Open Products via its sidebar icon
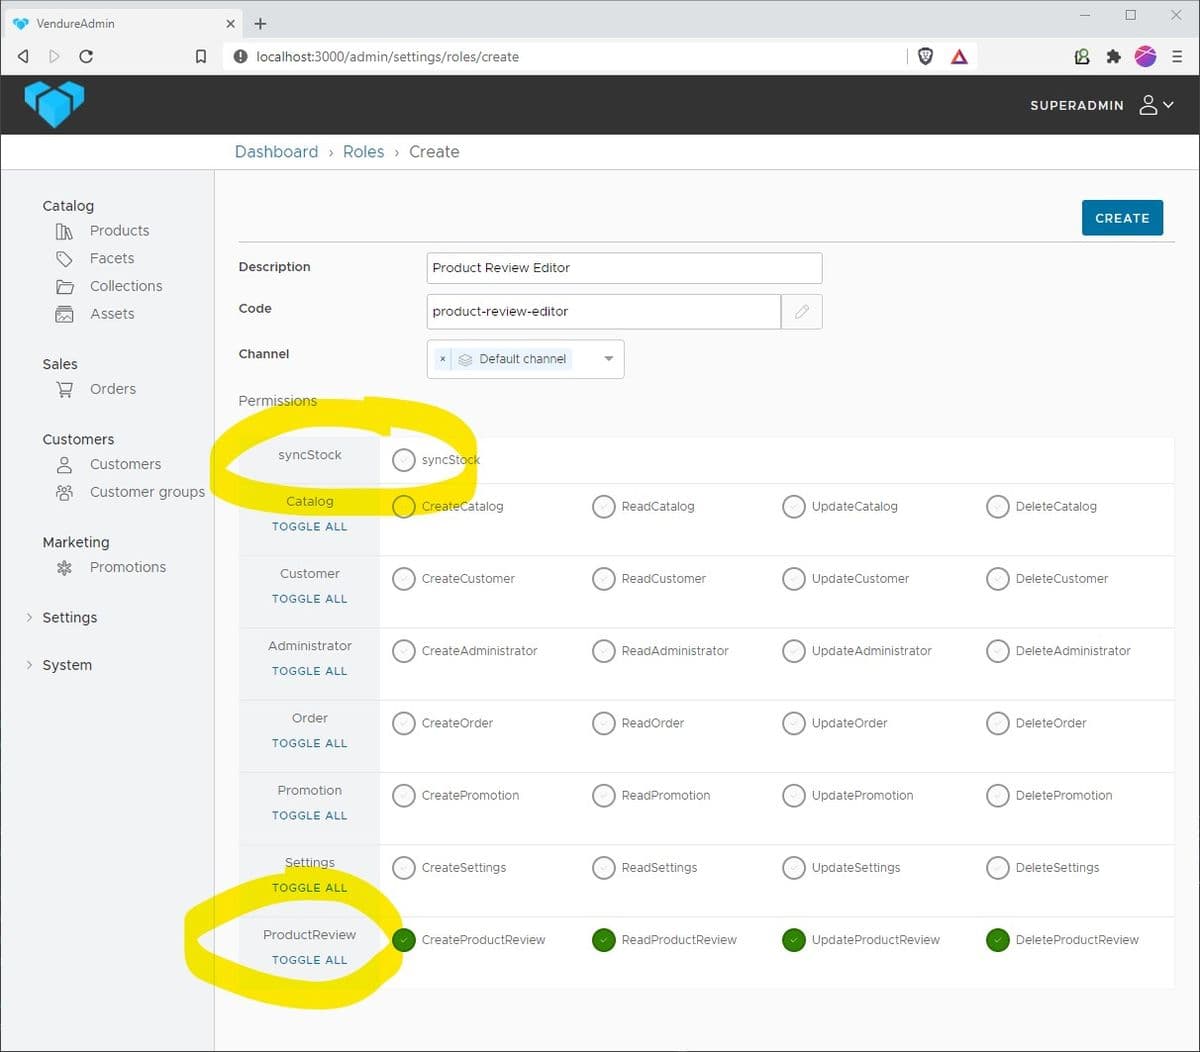 64,231
